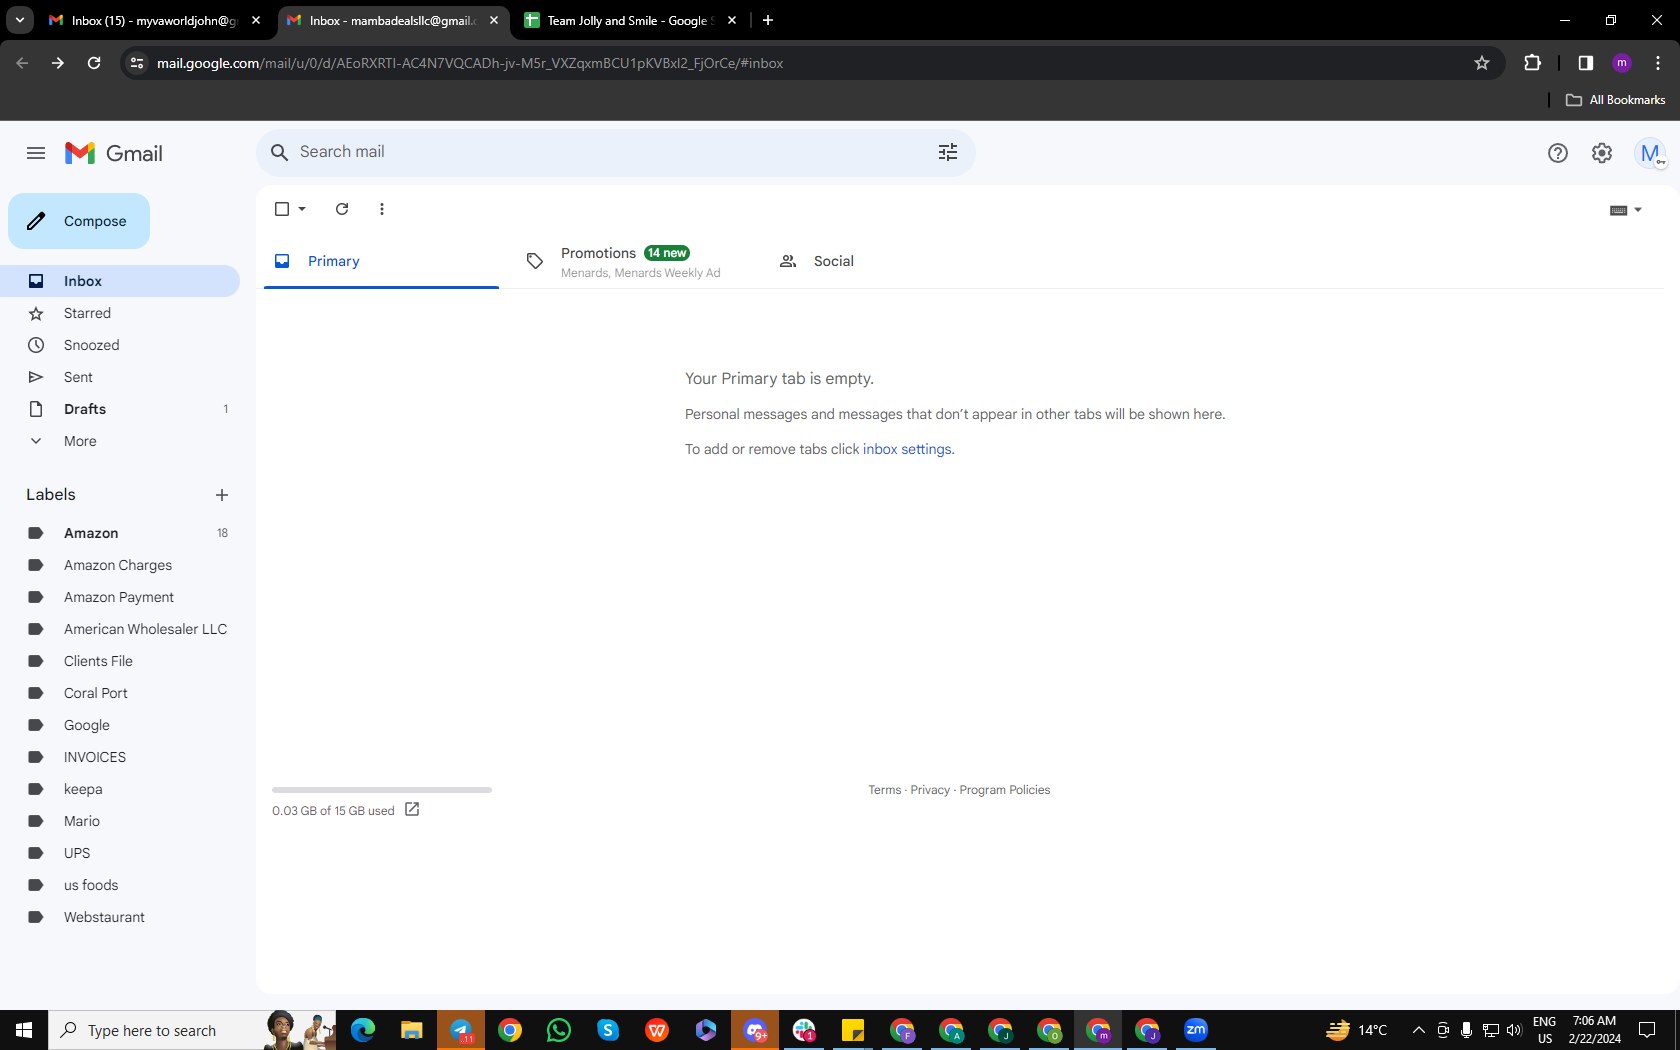Screen dimensions: 1680x1050
Task: Open the Starred folder
Action: point(120,313)
